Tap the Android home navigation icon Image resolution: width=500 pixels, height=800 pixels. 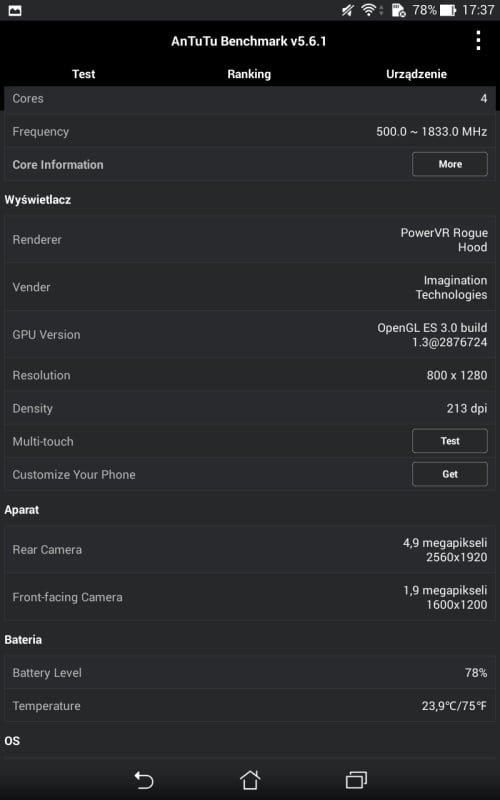[x=250, y=780]
